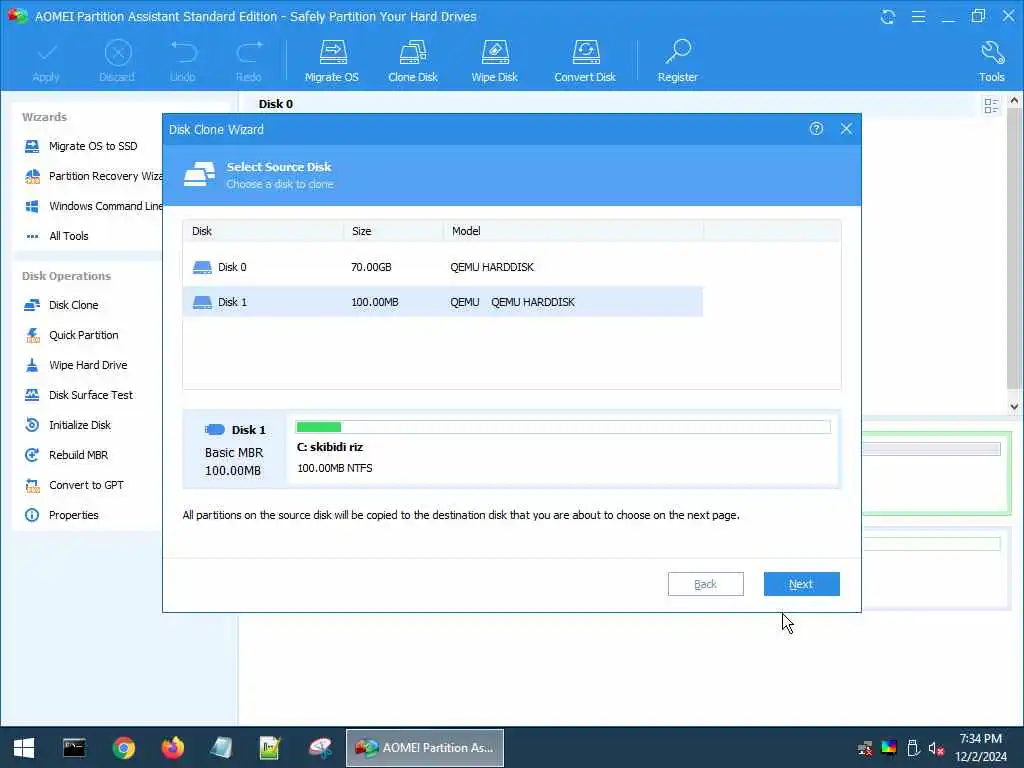The height and width of the screenshot is (768, 1024).
Task: Click the main window scrollbar down arrow
Action: (1014, 406)
